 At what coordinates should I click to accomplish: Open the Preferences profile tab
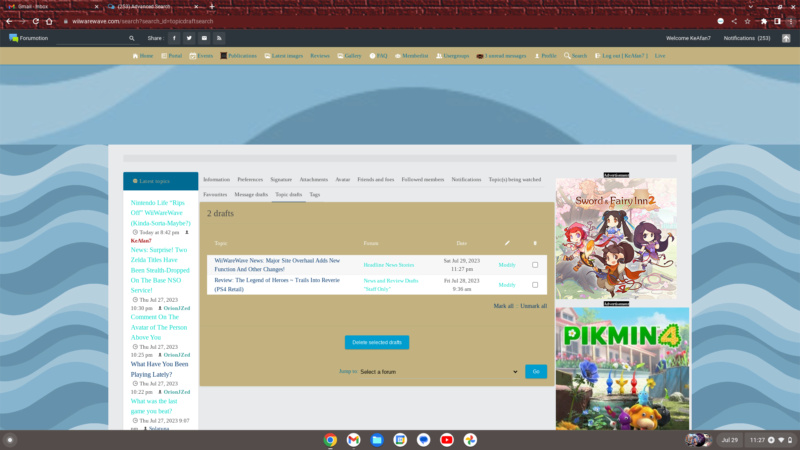[x=250, y=180]
